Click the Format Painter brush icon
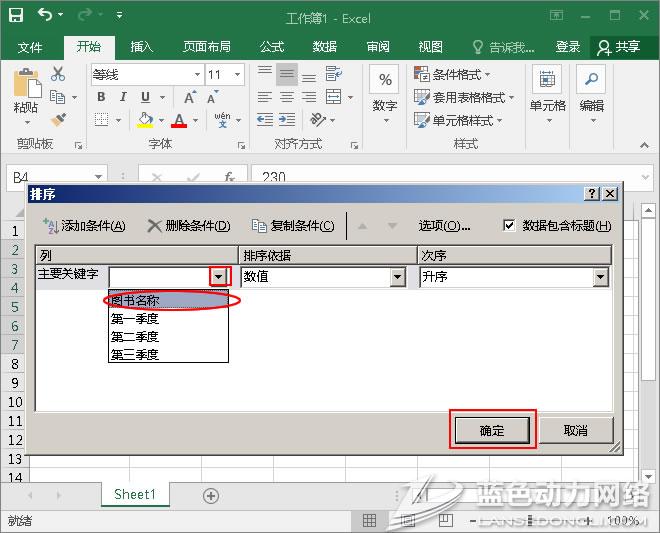The height and width of the screenshot is (533, 660). (x=57, y=120)
